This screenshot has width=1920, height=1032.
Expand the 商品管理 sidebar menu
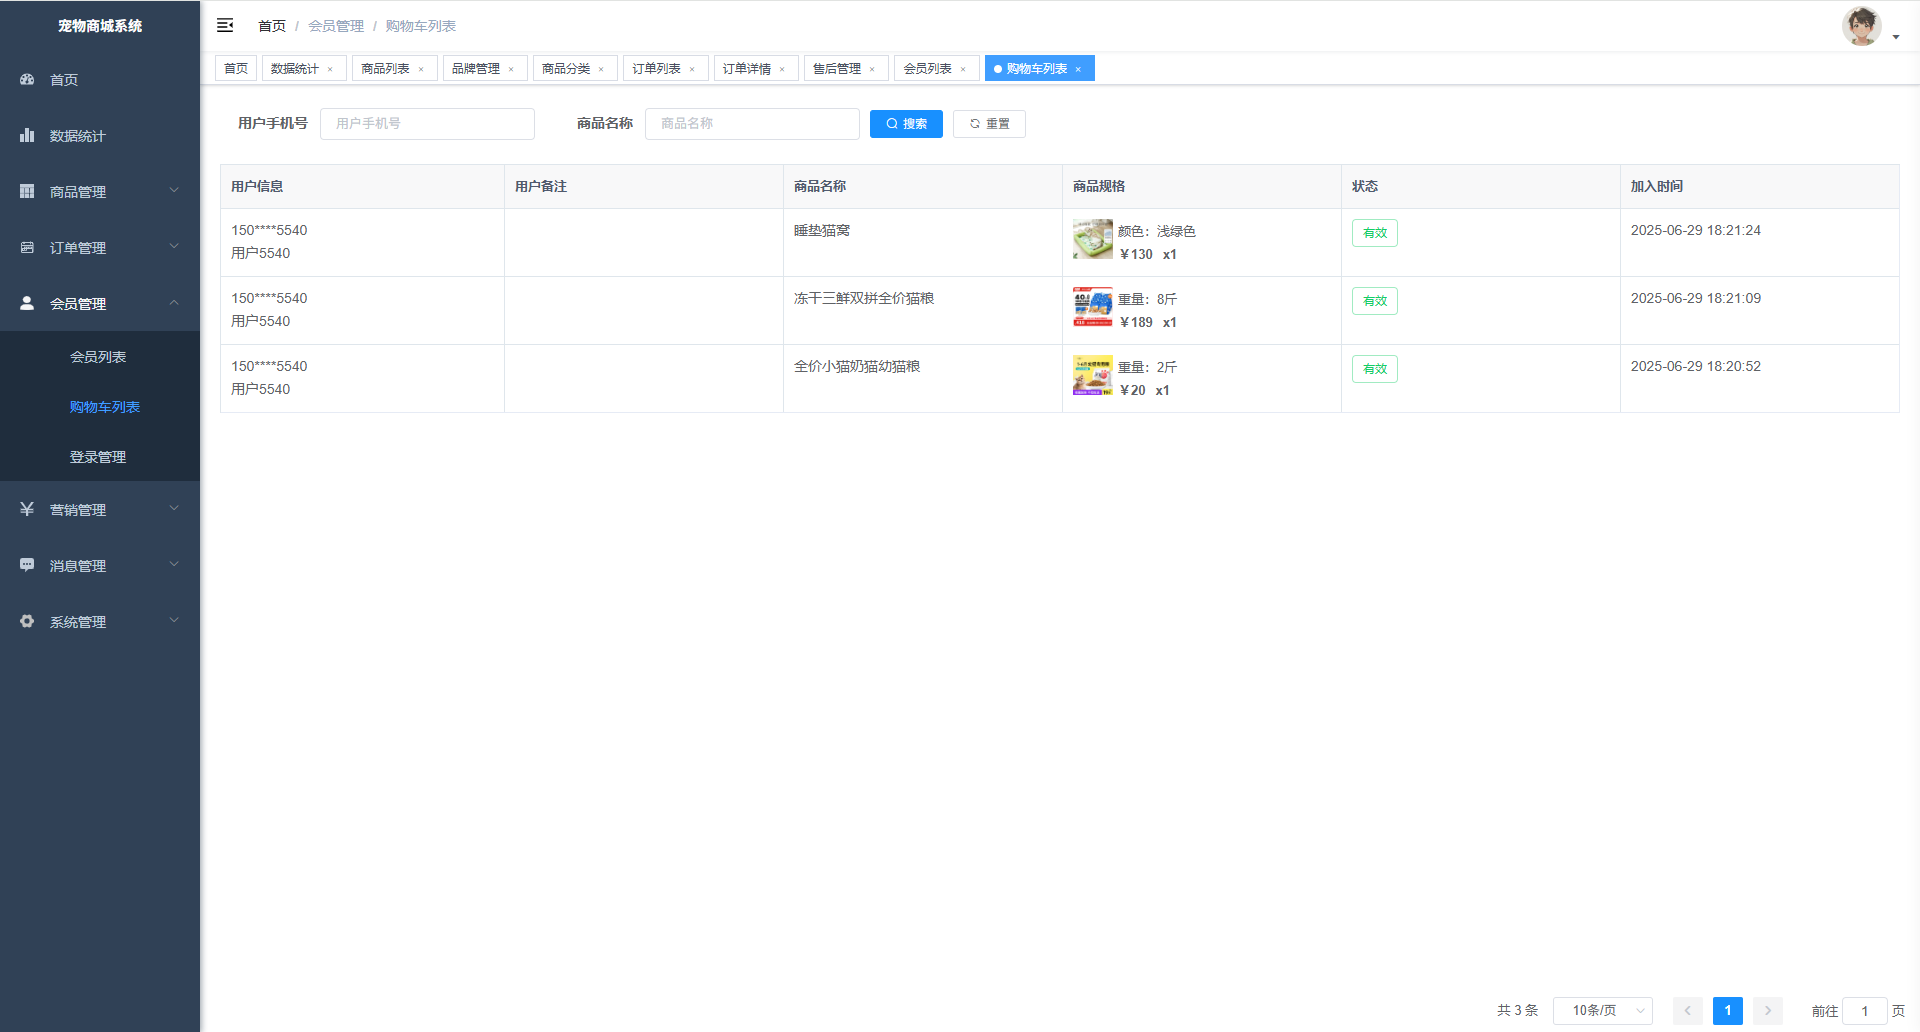[x=100, y=191]
